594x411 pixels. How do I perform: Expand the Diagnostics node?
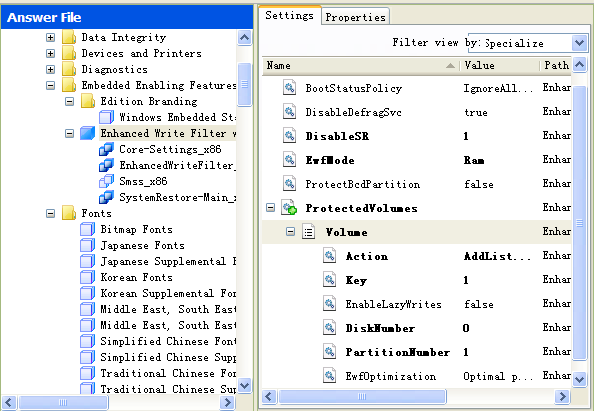tap(50, 69)
